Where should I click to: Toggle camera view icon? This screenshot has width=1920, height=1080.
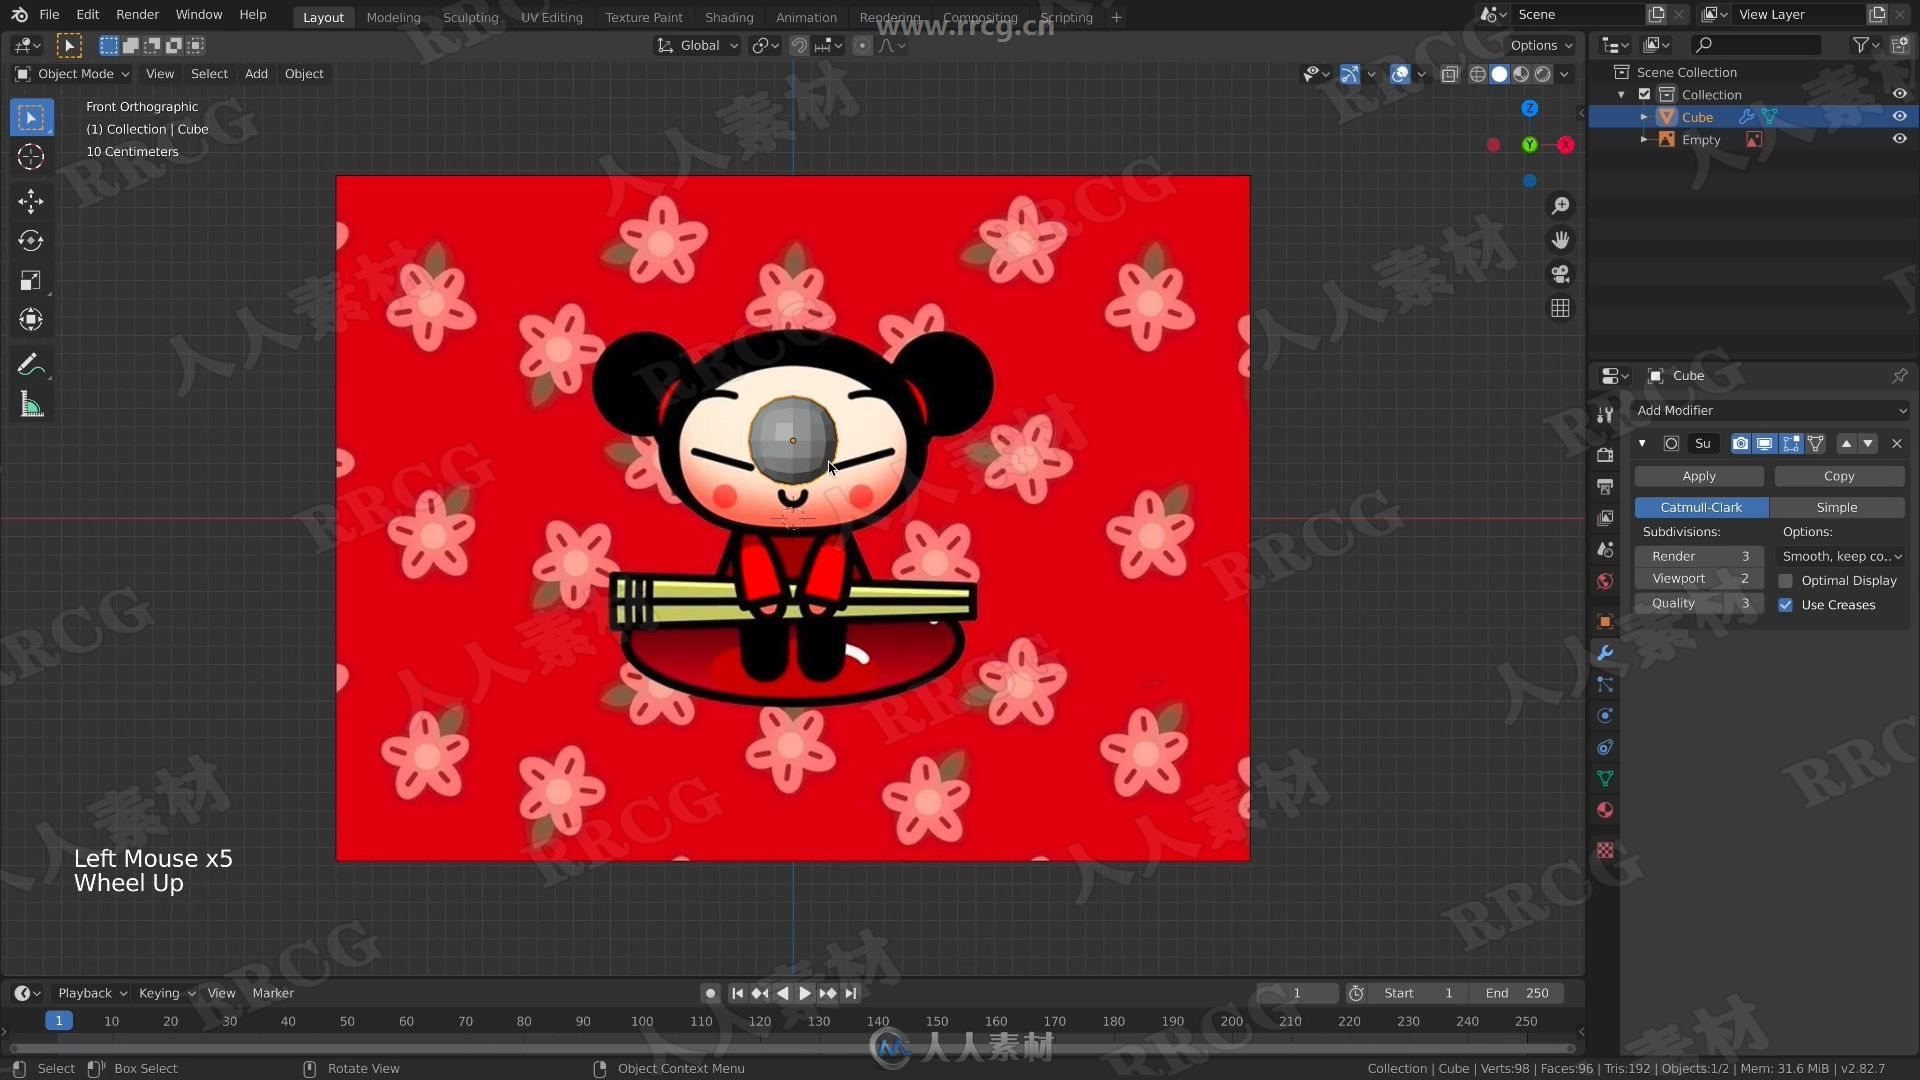(1560, 274)
